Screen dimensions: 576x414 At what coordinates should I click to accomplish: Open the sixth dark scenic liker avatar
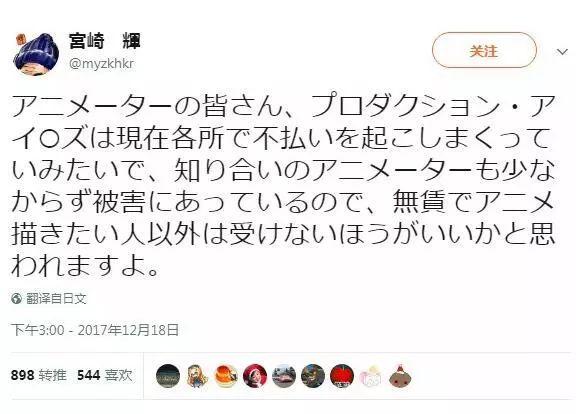pyautogui.click(x=313, y=376)
